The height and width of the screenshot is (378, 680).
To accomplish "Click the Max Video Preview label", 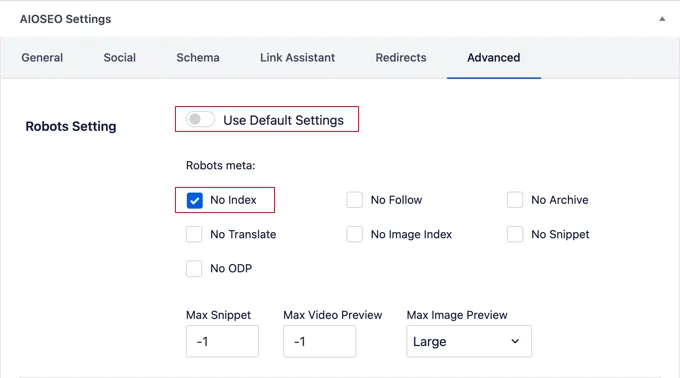I will click(x=333, y=315).
